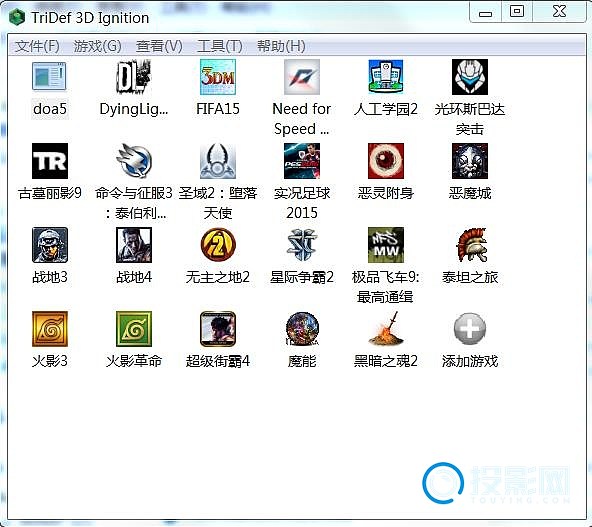Click the 黑暗之魂2 label text
Screen dimensions: 592x527
point(385,361)
